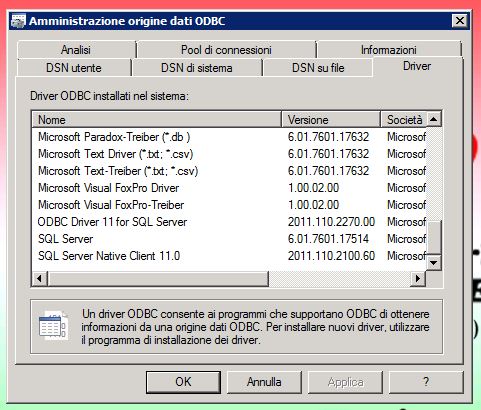Click version 2011.110.2270.00
481x410 pixels.
[x=331, y=222]
